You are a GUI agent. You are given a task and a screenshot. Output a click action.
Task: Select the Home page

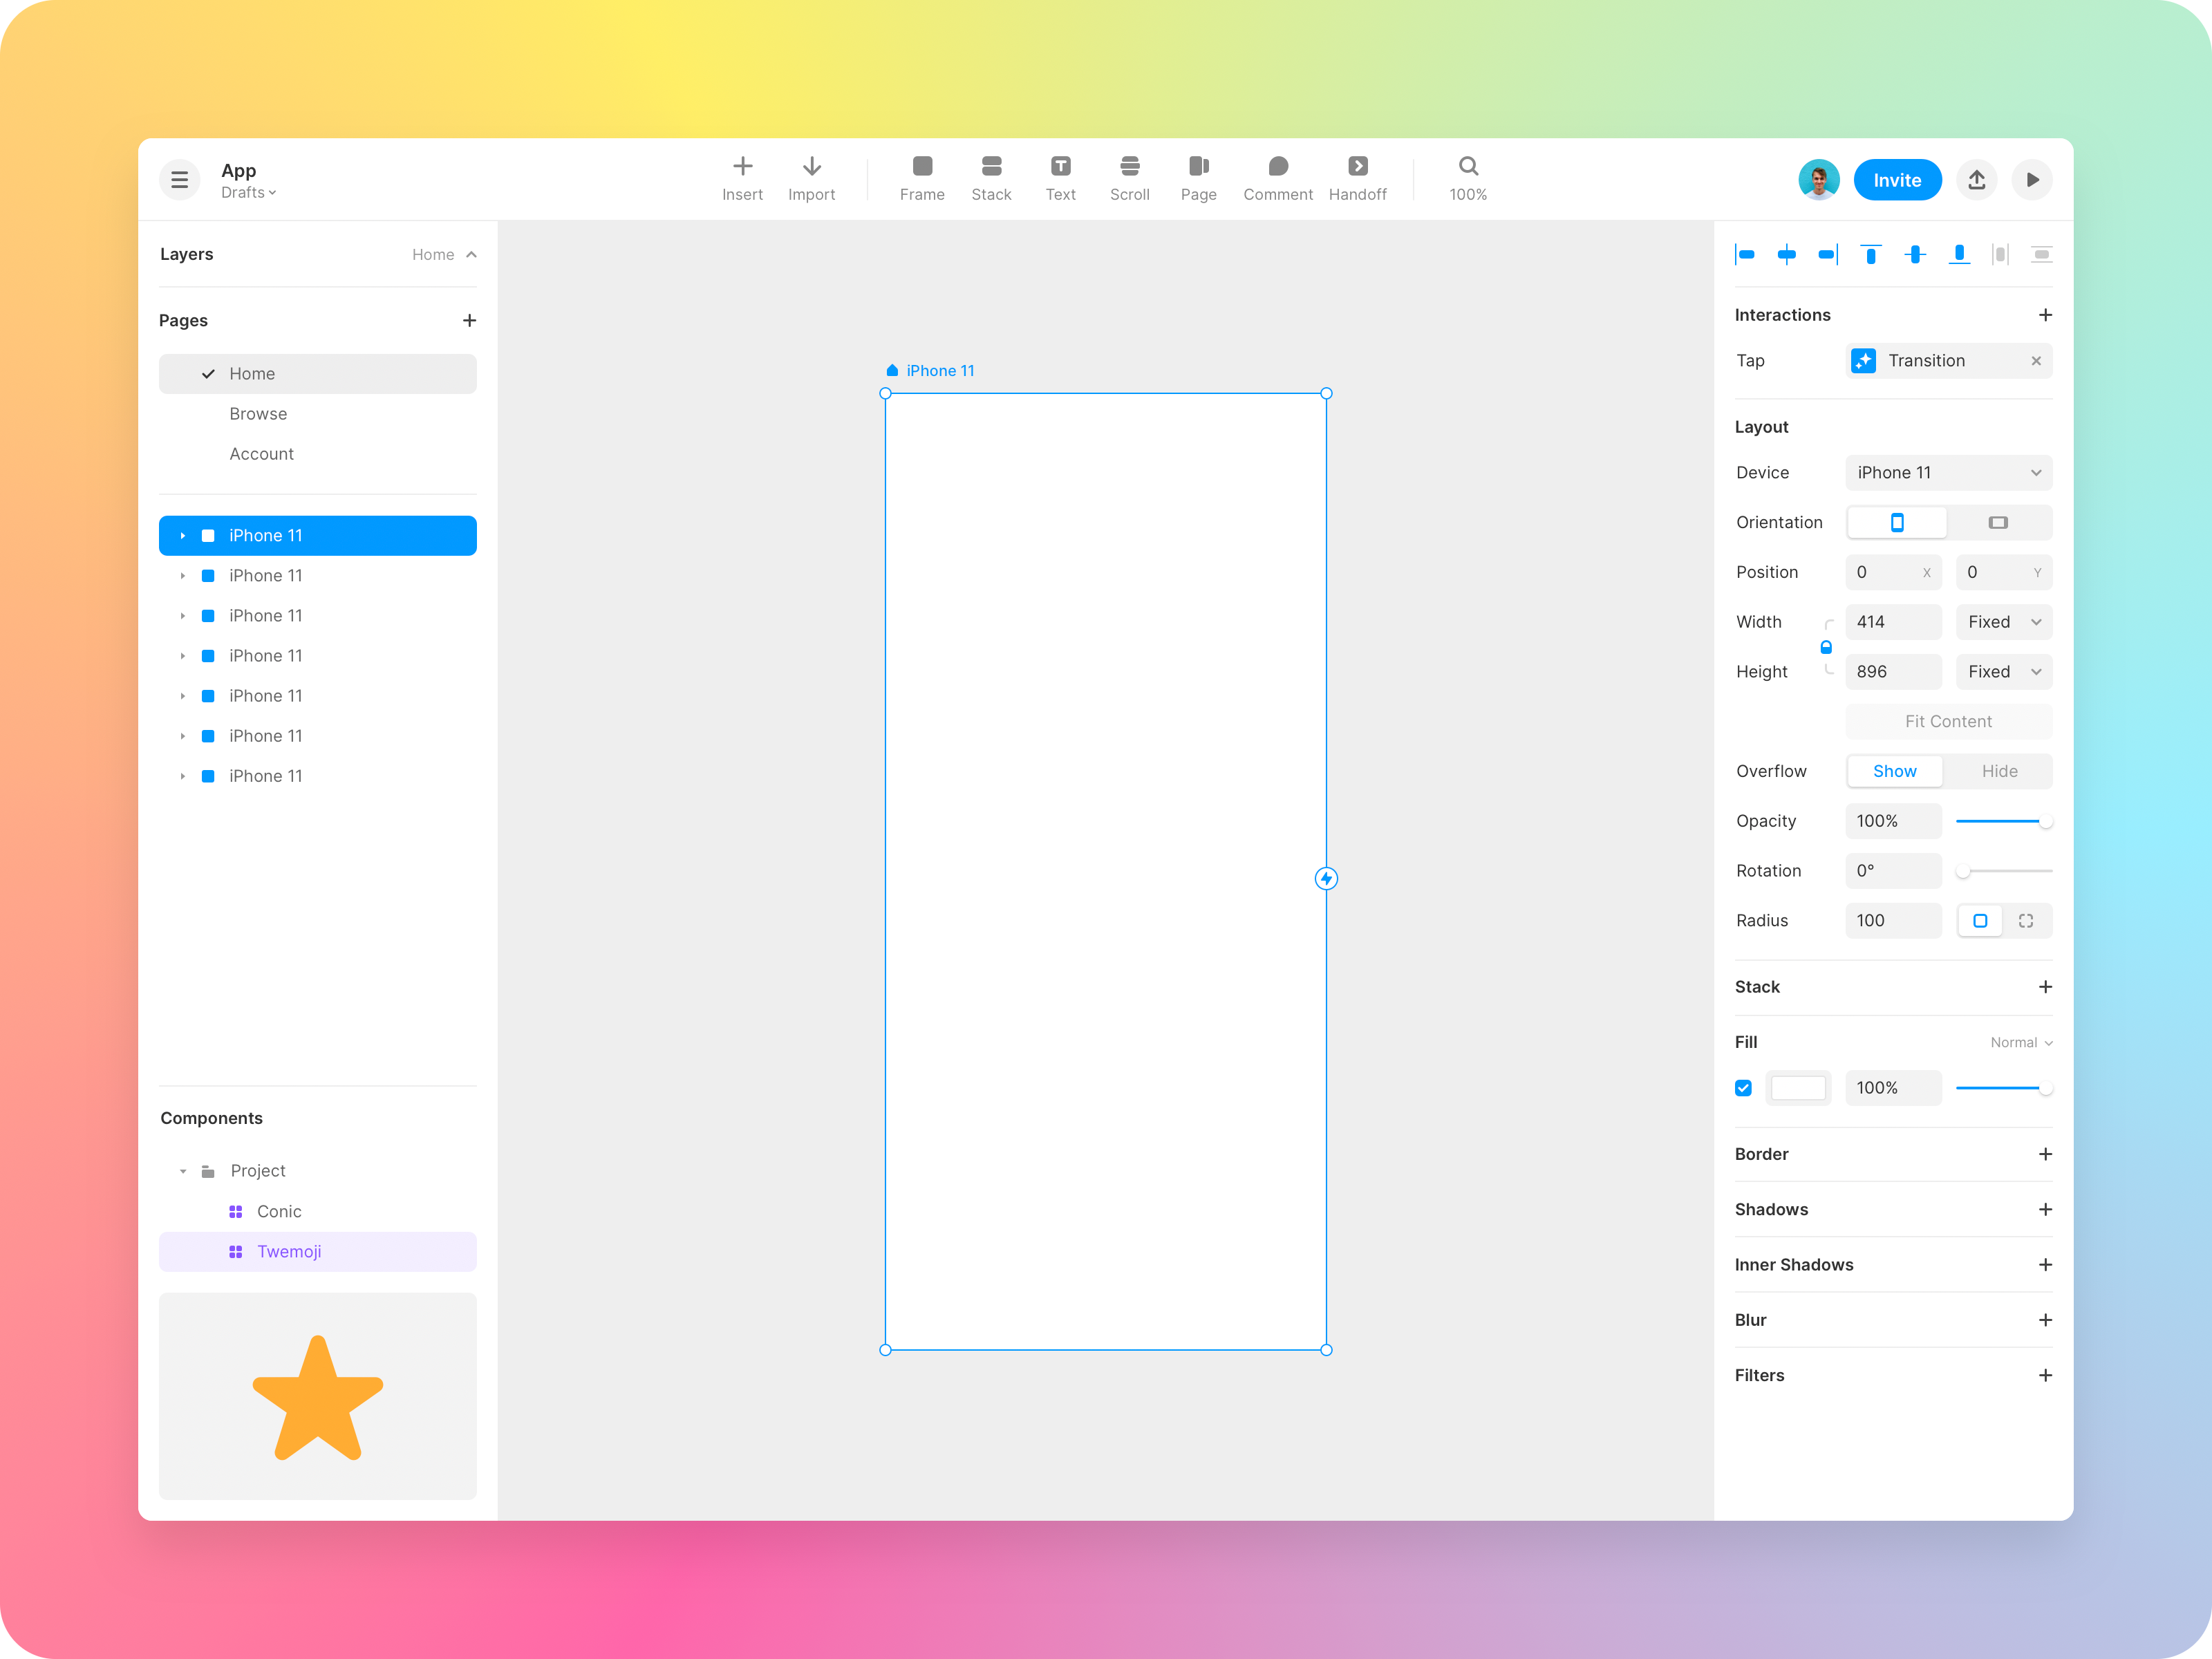point(318,374)
